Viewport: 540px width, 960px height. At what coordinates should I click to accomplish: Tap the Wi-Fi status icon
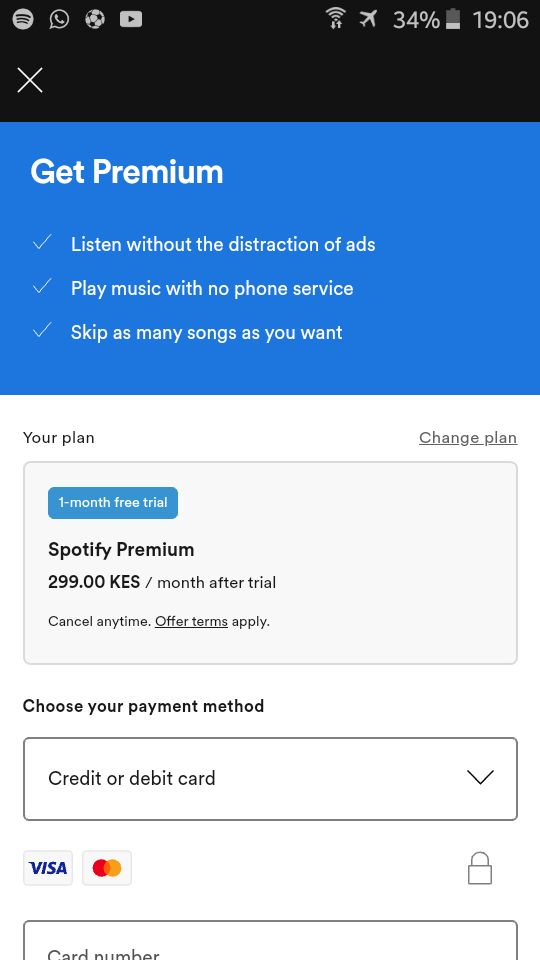(x=335, y=19)
